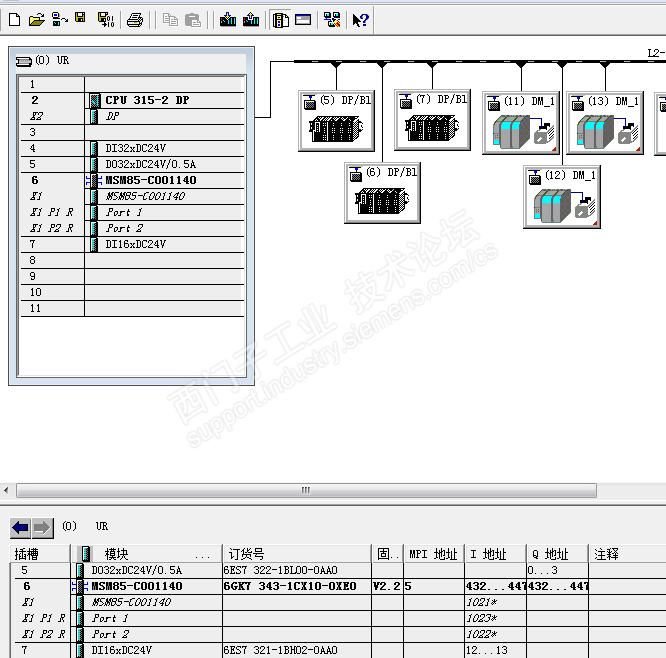
Task: Click Q address cell 0...3
Action: [x=557, y=570]
